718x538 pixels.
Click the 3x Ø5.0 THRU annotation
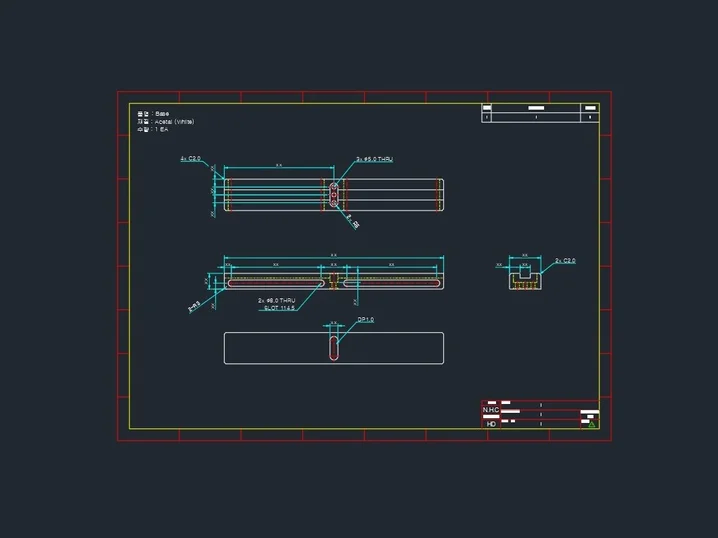coord(375,160)
